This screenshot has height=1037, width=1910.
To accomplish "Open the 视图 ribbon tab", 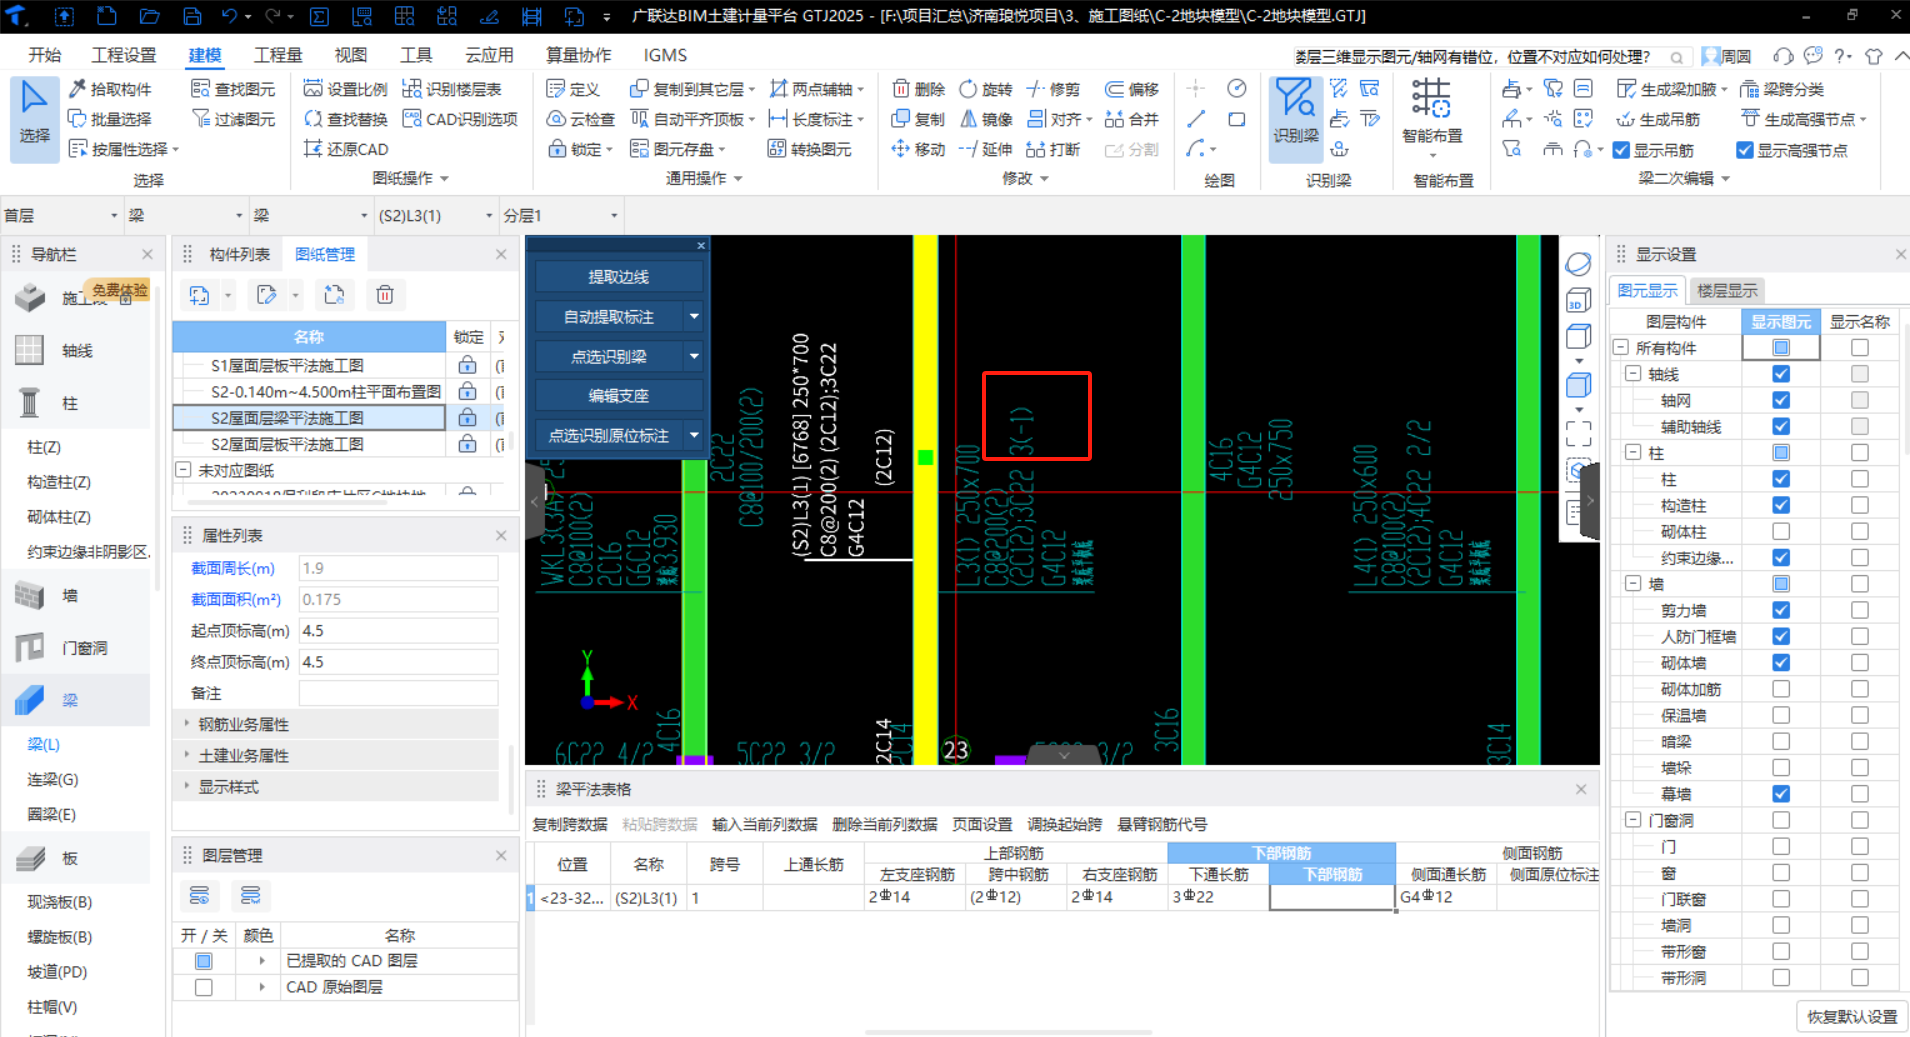I will pos(350,55).
